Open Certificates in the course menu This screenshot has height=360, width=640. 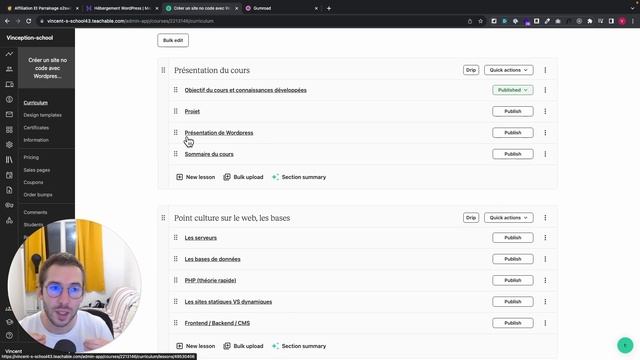(36, 128)
